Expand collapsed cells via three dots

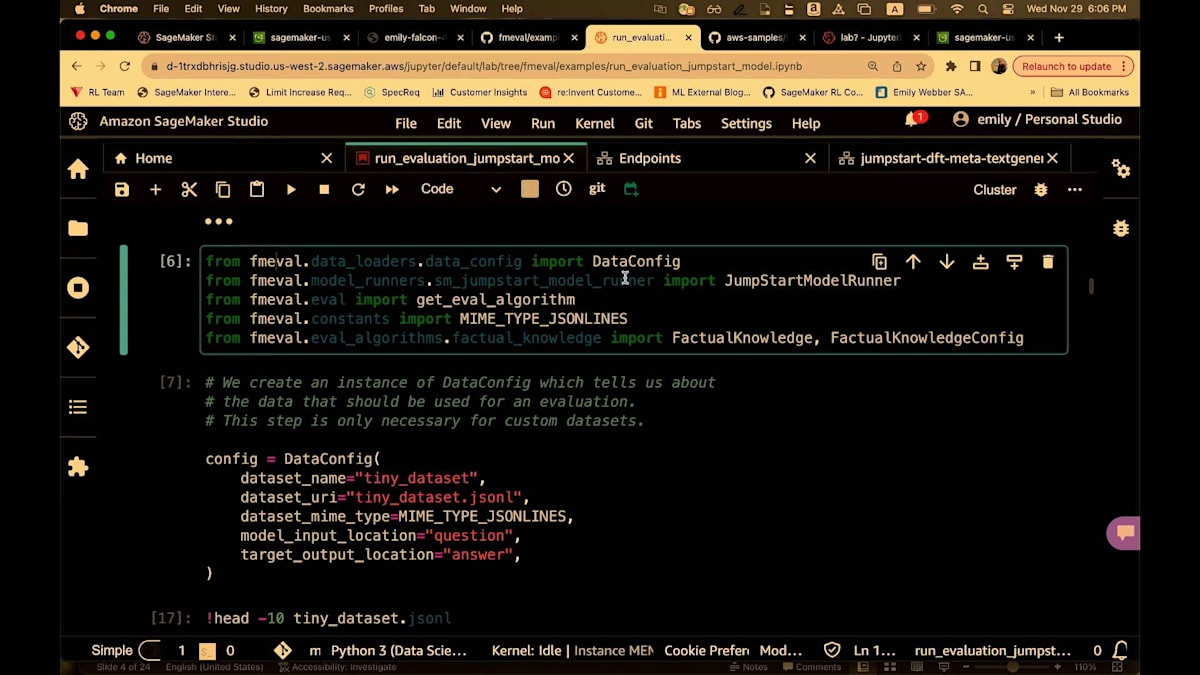[x=218, y=222]
